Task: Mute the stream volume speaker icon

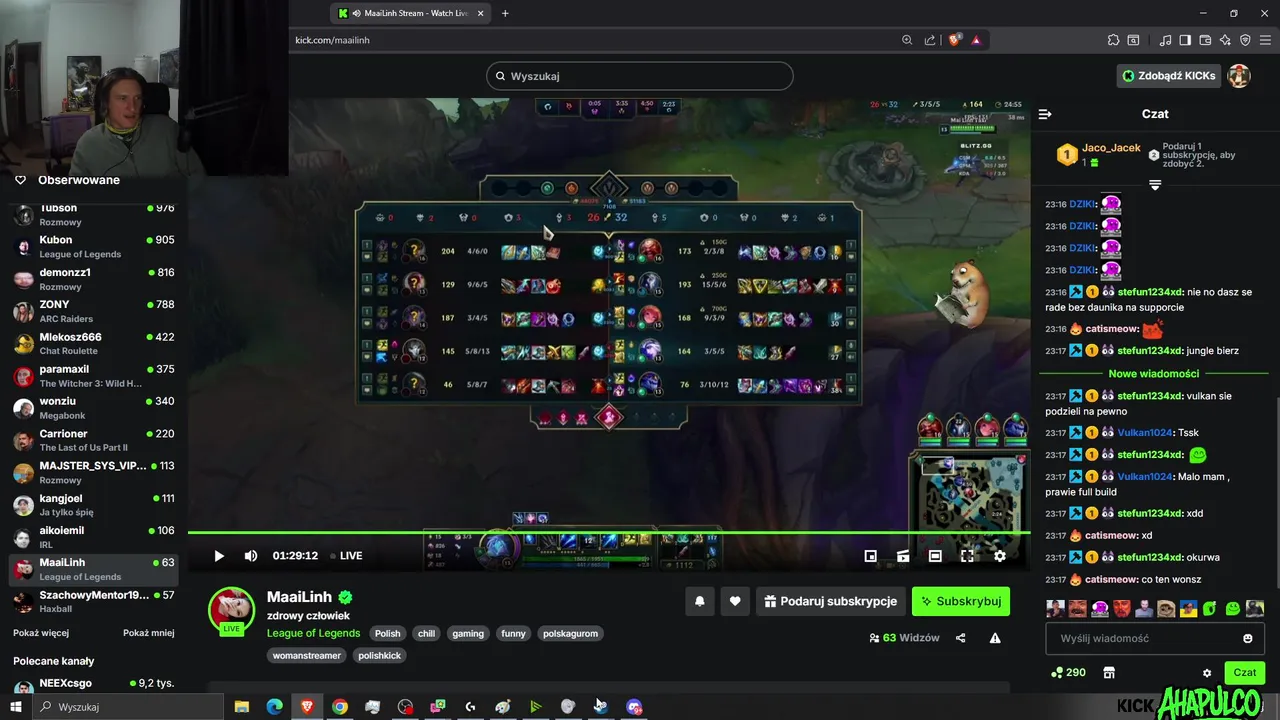Action: click(251, 556)
